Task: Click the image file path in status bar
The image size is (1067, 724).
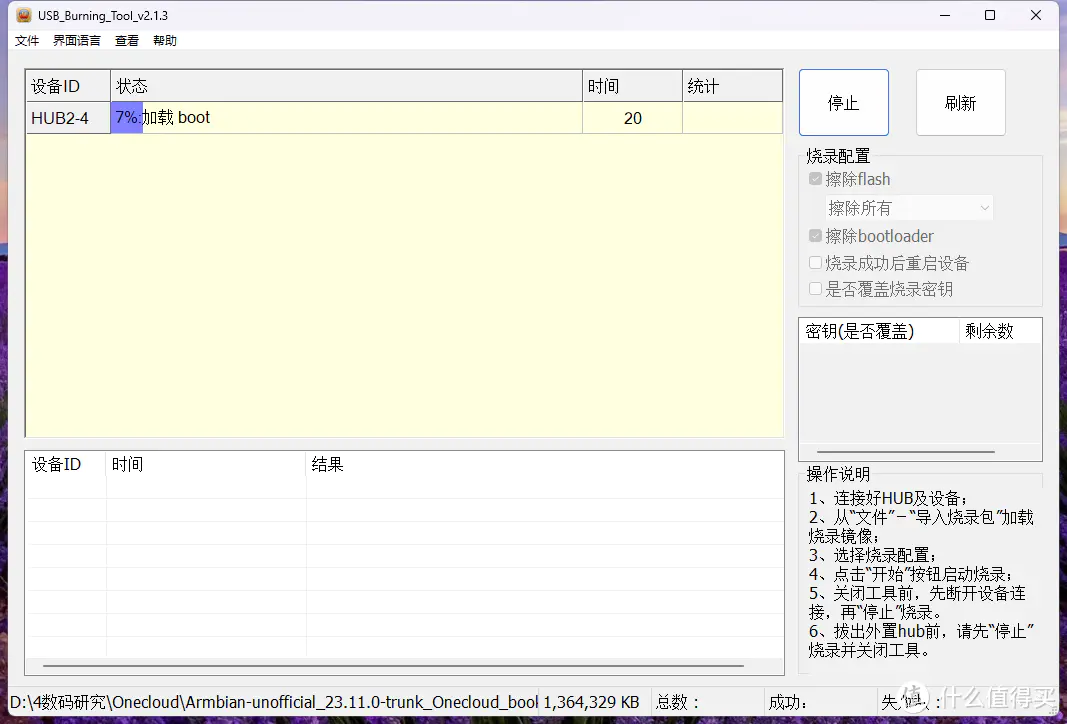Action: click(274, 702)
